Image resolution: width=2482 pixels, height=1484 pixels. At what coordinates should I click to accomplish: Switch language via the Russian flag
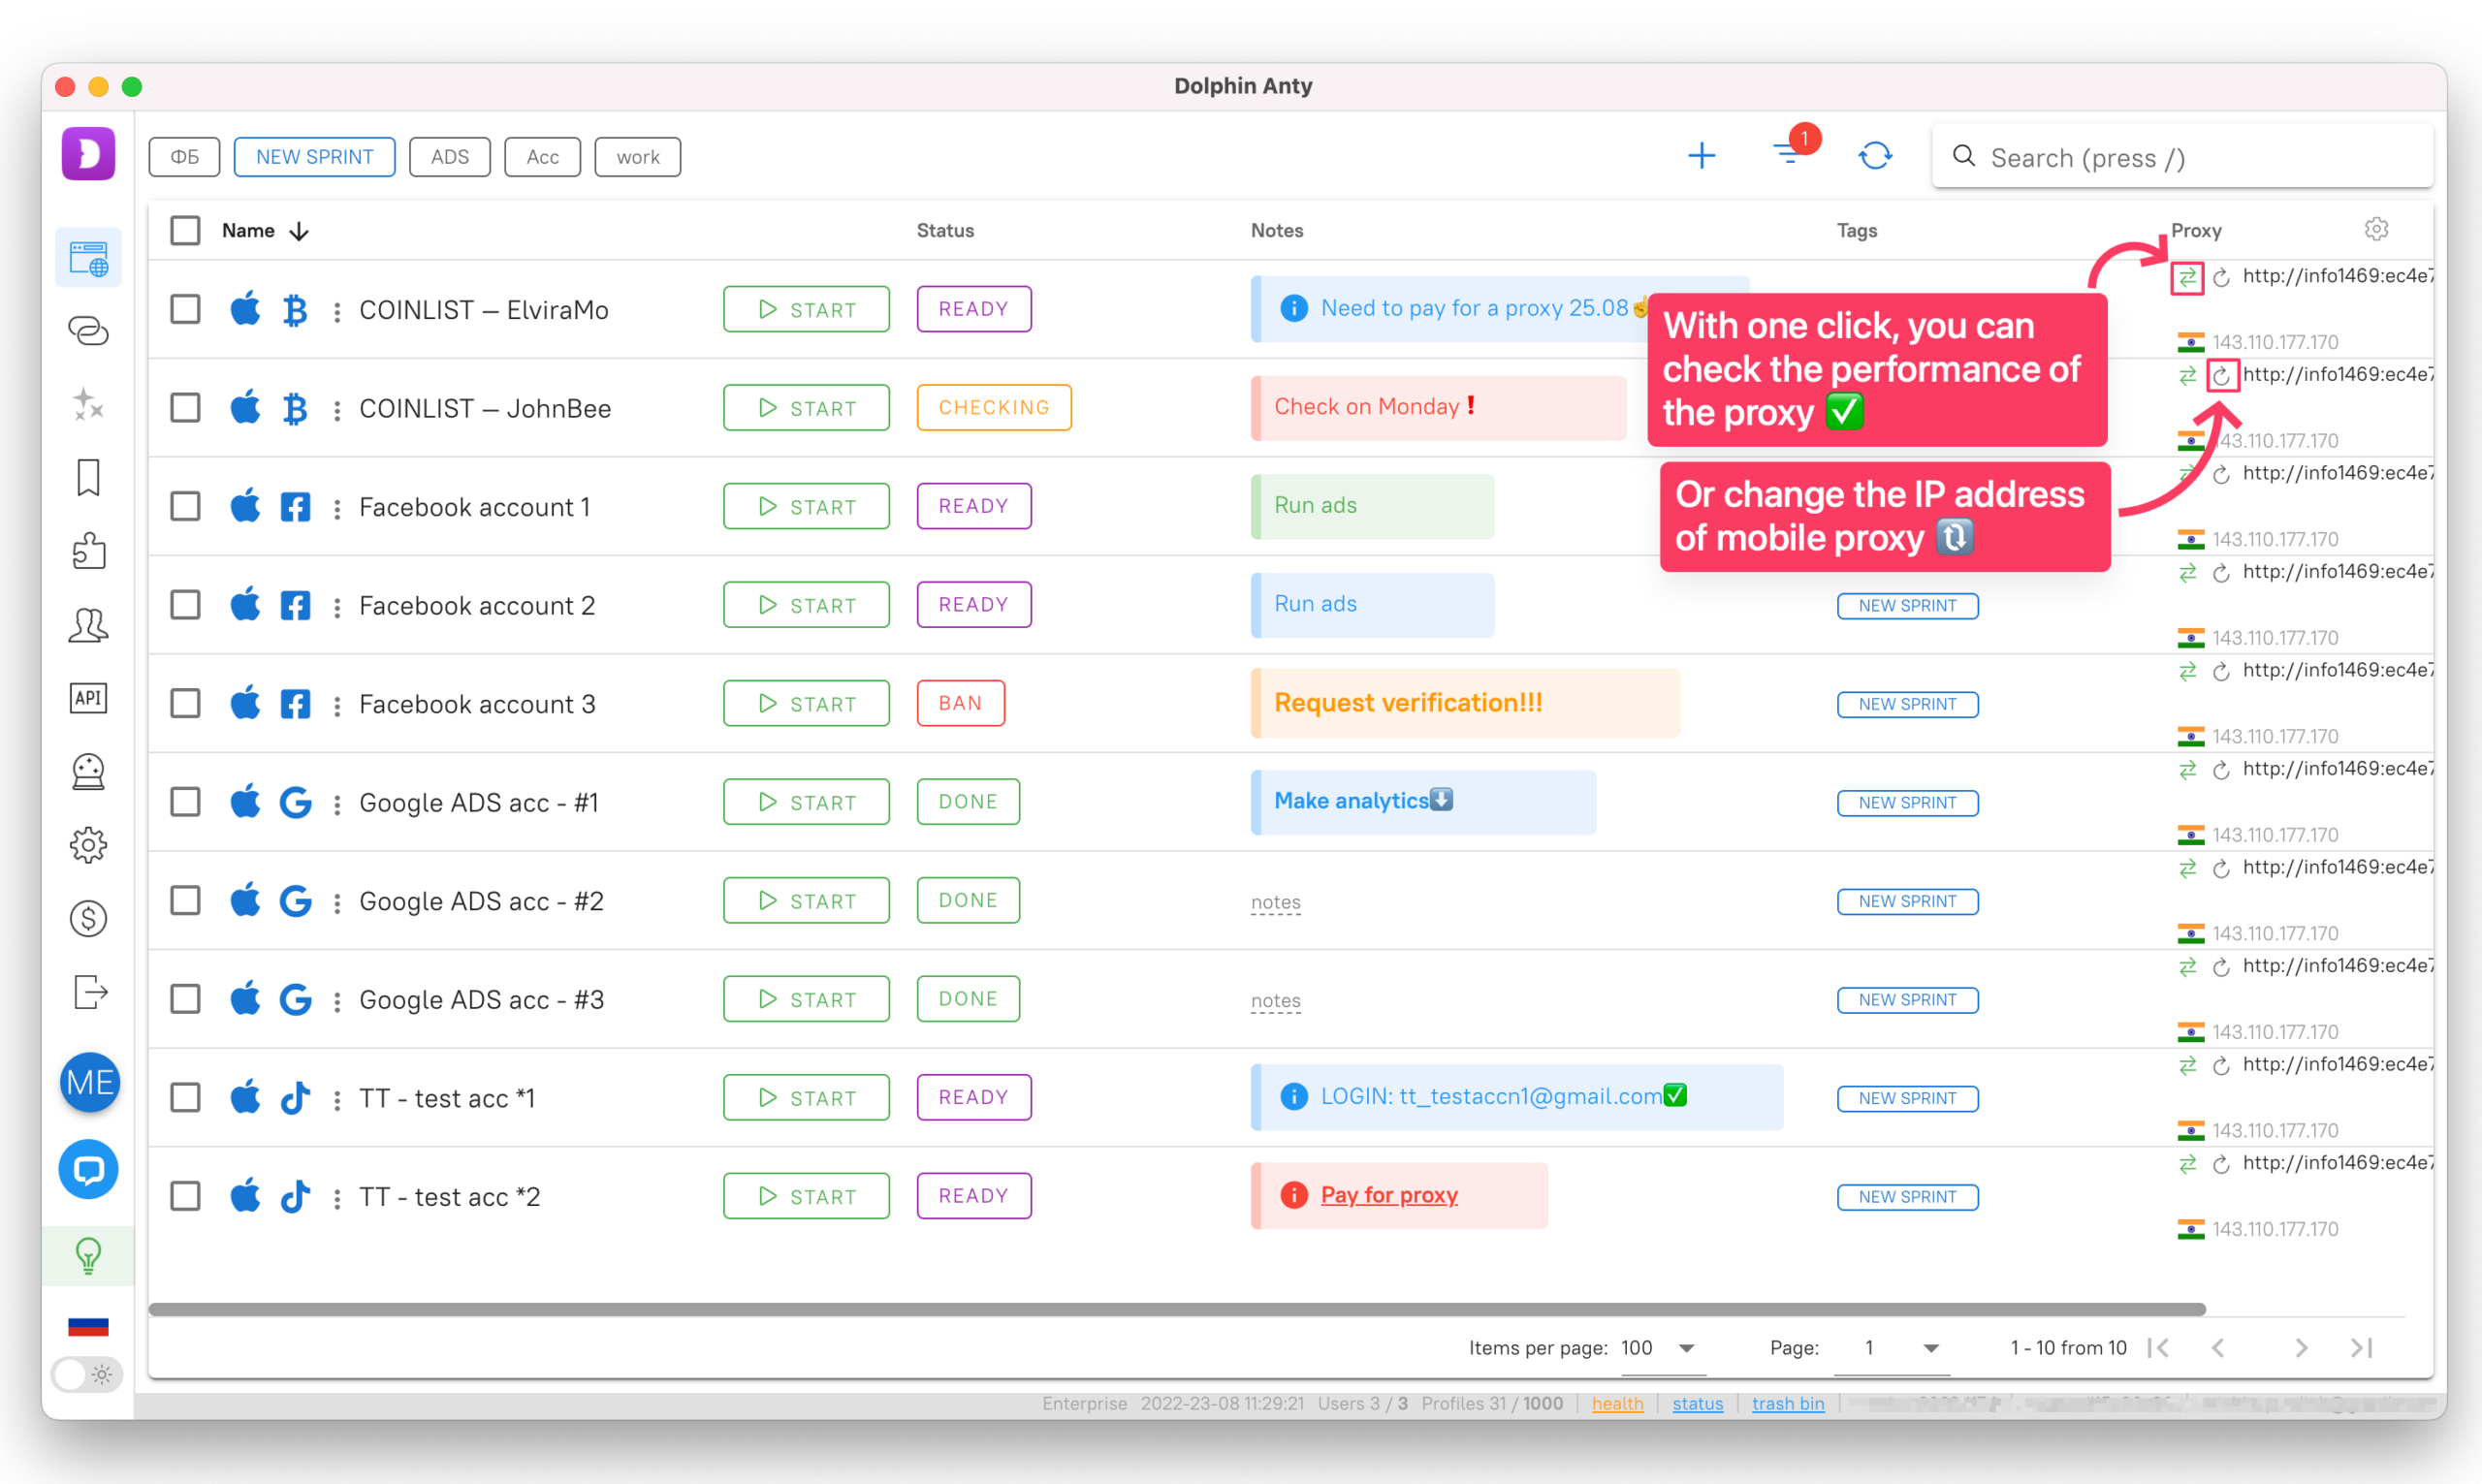click(x=88, y=1326)
